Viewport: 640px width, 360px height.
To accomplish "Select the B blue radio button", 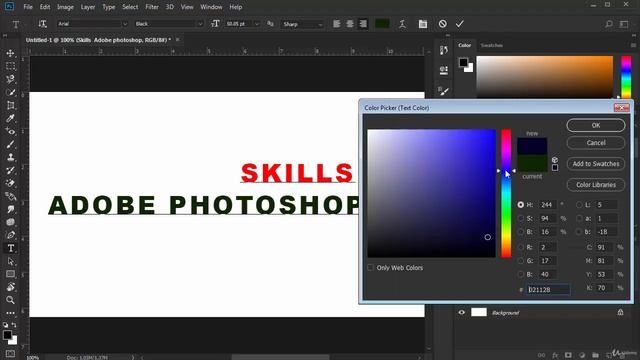I will pyautogui.click(x=521, y=274).
